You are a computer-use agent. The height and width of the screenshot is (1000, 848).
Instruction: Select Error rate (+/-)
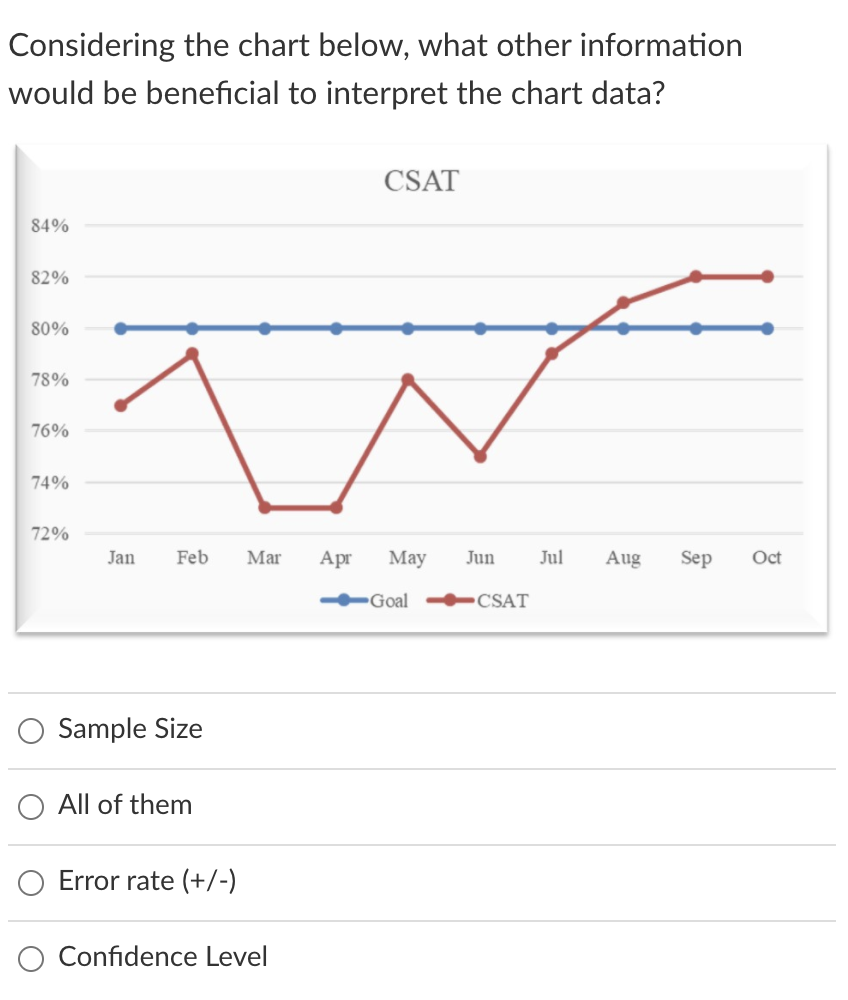(30, 883)
